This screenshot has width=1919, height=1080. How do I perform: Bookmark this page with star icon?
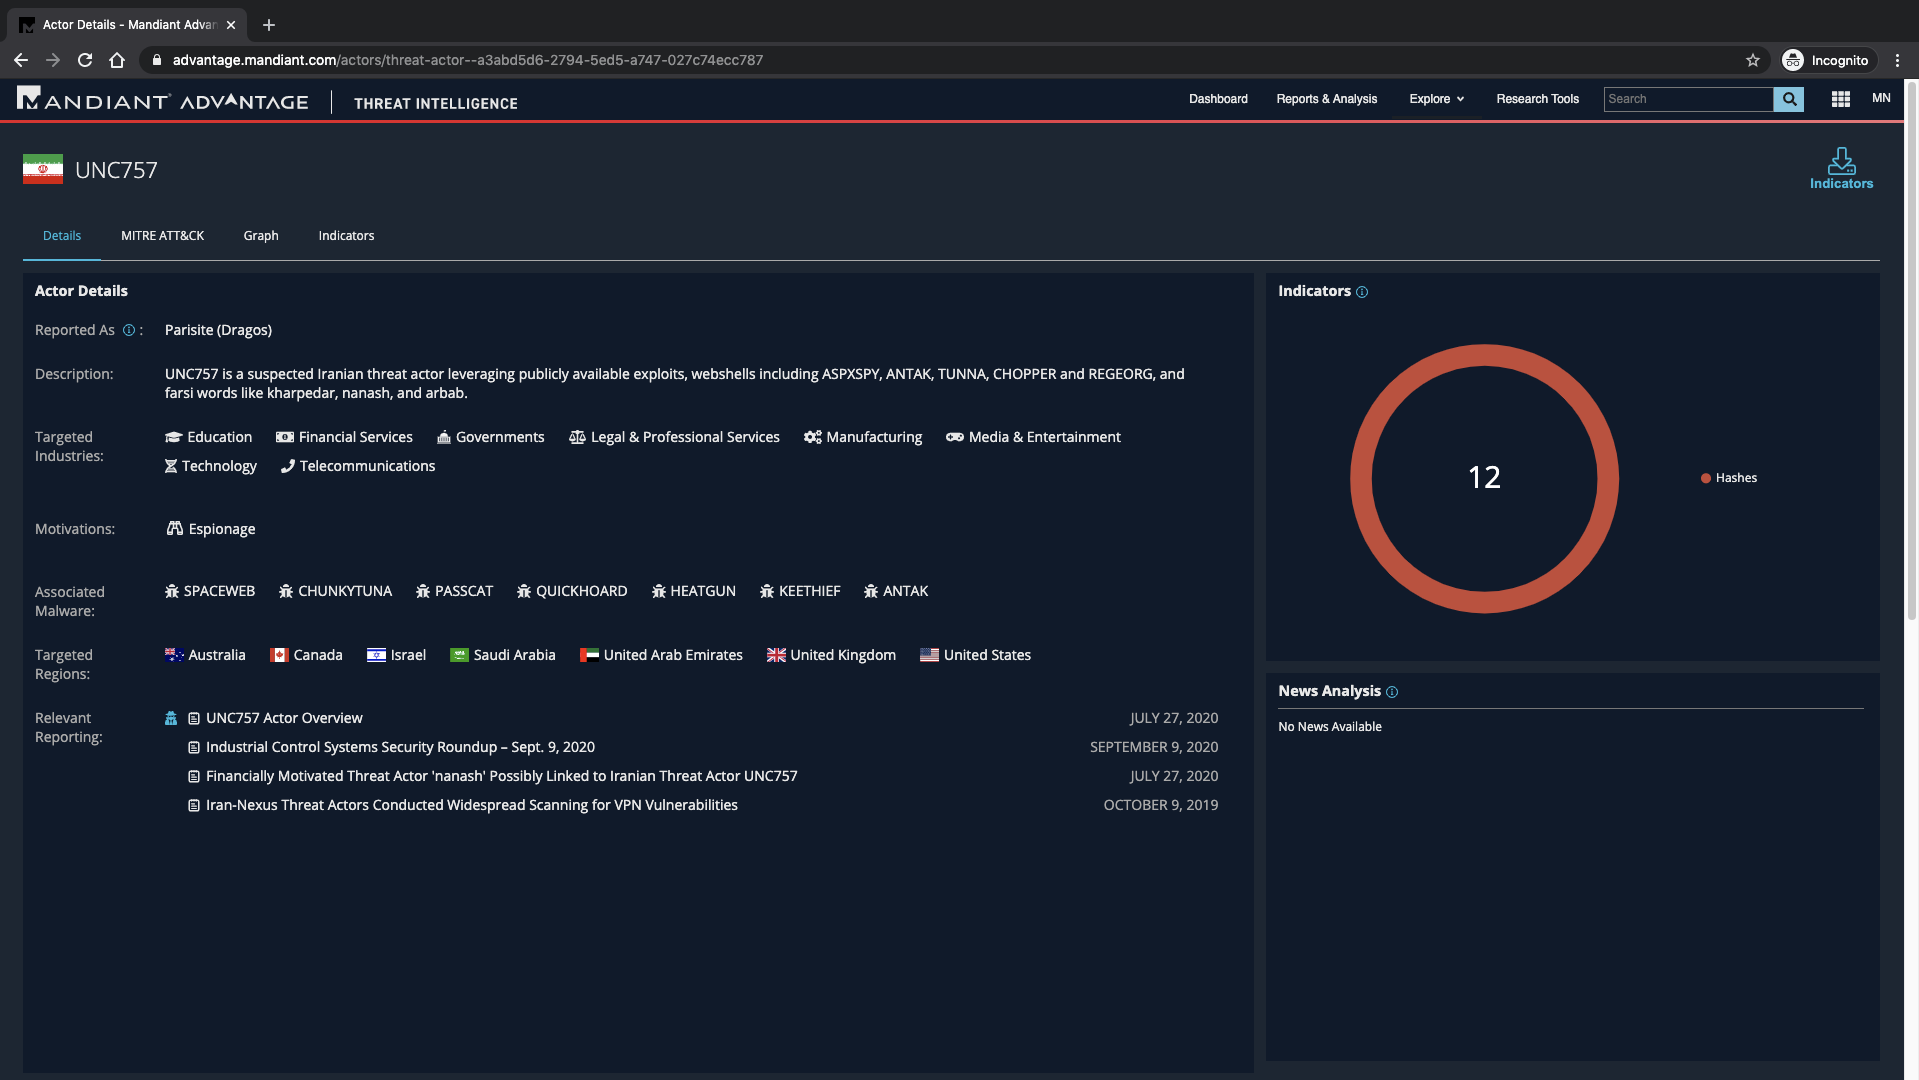[x=1752, y=60]
